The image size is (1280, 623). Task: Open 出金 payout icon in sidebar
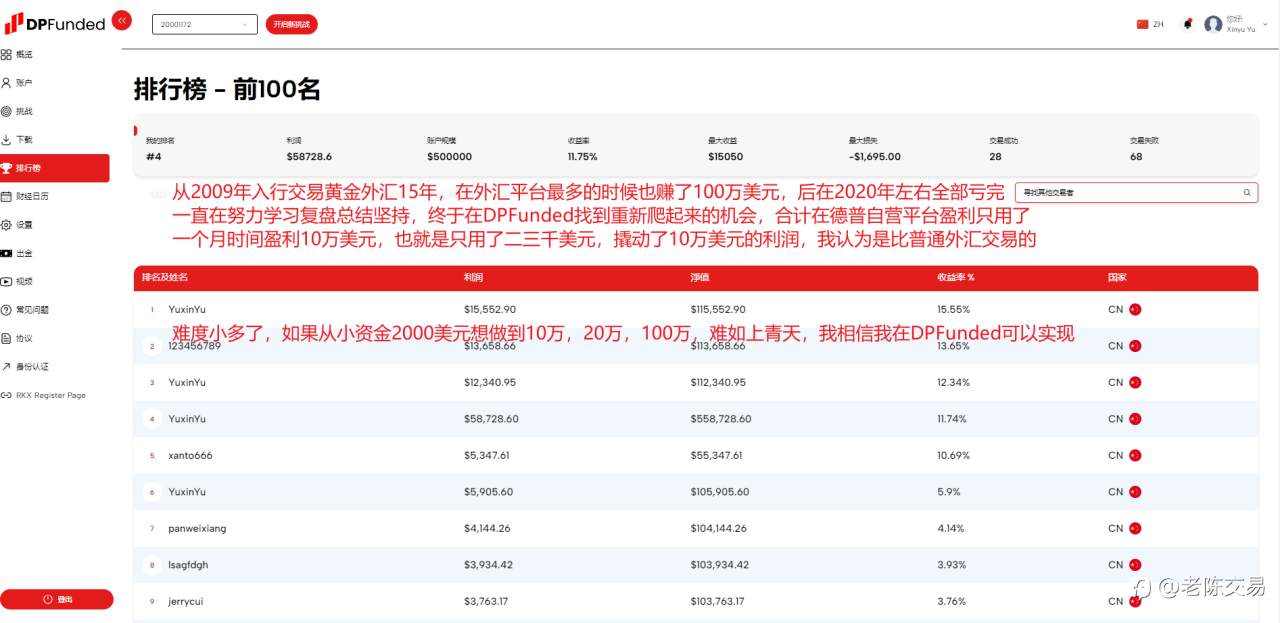[x=6, y=253]
